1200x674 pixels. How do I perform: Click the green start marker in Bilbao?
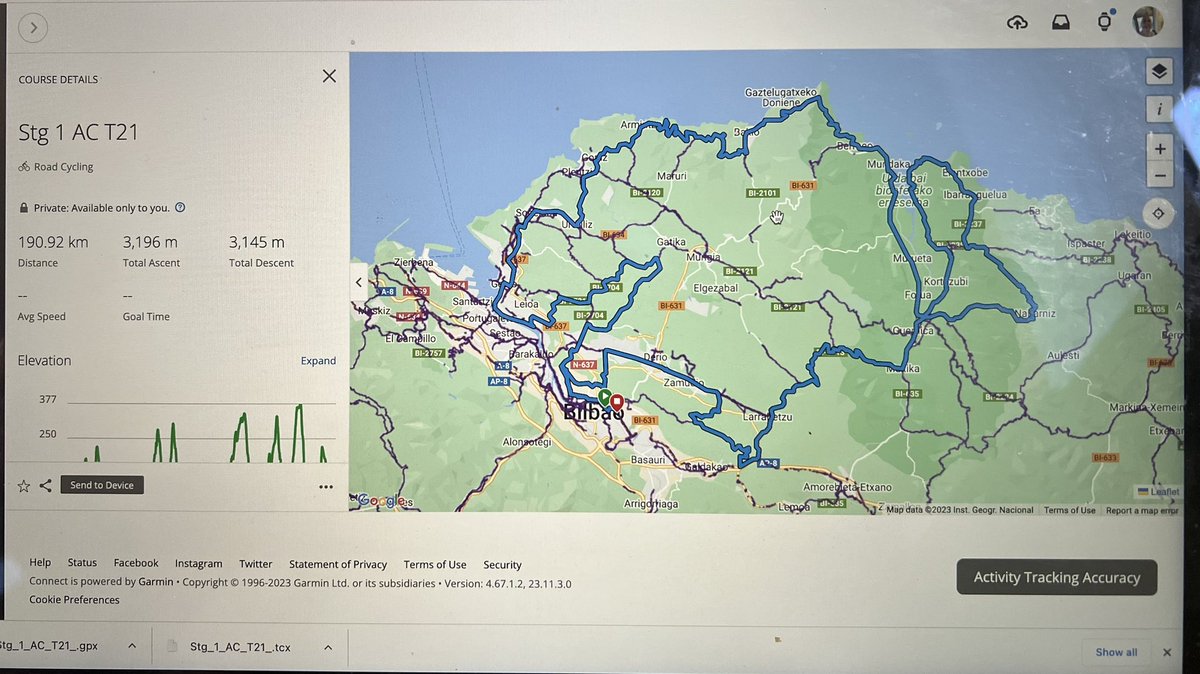604,397
